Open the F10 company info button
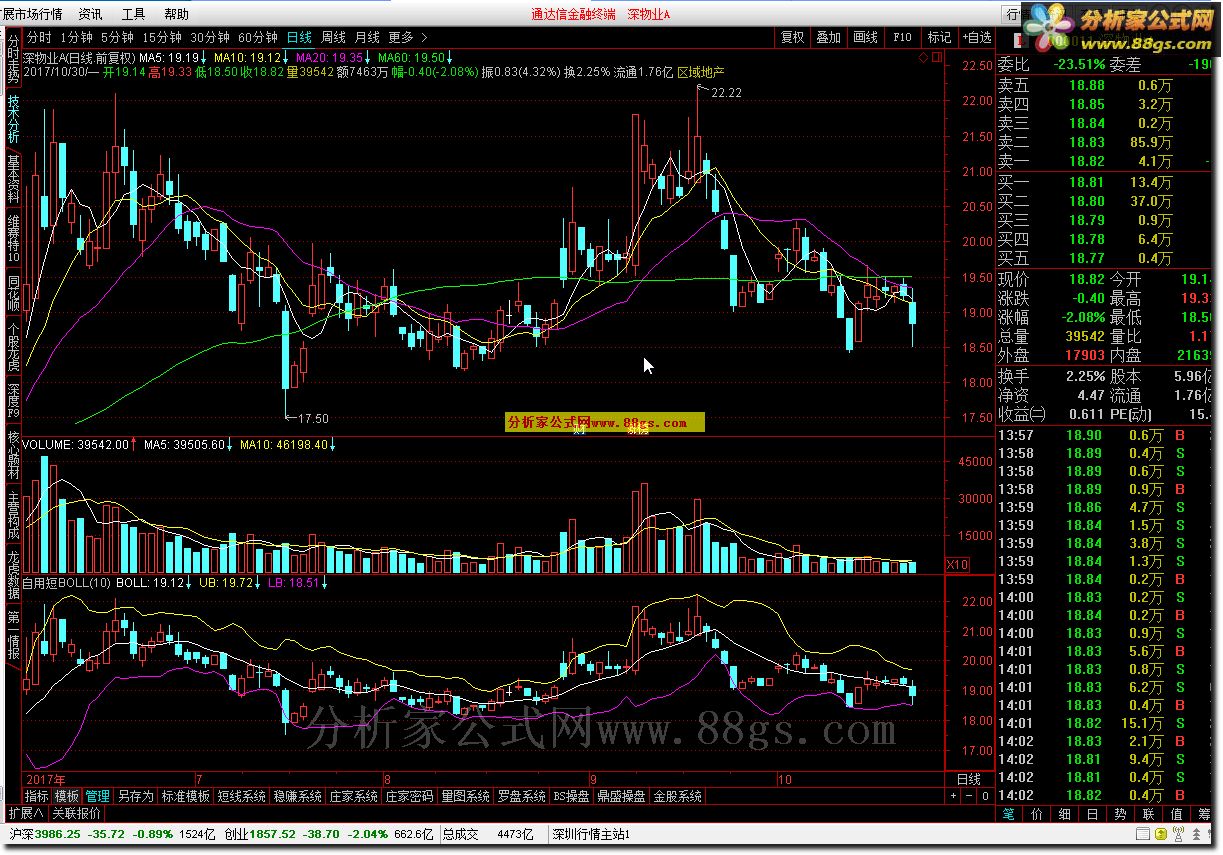The height and width of the screenshot is (855, 1223). pos(902,37)
